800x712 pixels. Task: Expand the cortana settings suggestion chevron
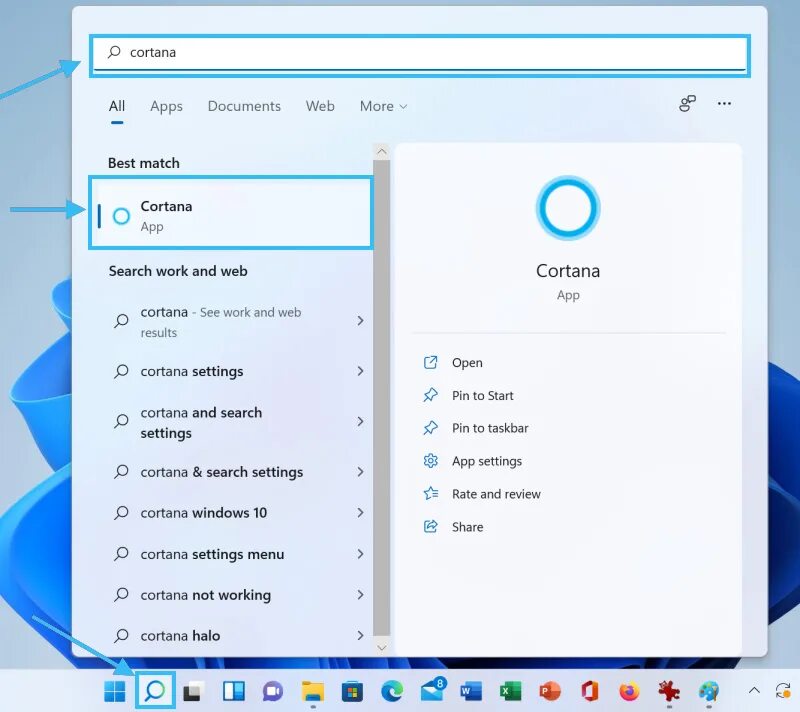(x=360, y=371)
